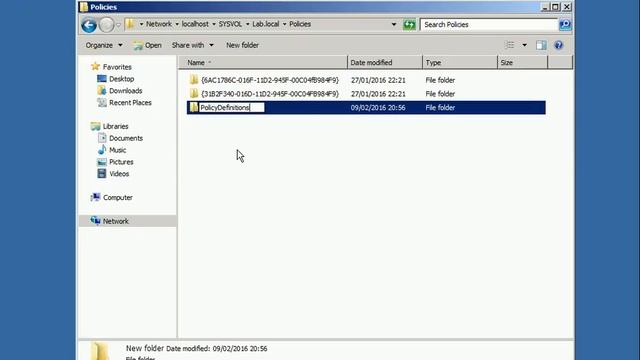This screenshot has height=360, width=640.
Task: Expand the arrow after Network in the path
Action: (177, 24)
